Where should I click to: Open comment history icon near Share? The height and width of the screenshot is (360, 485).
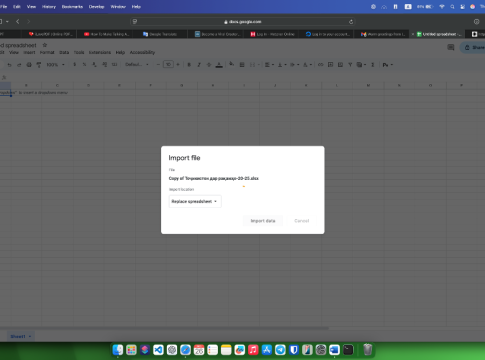point(451,47)
